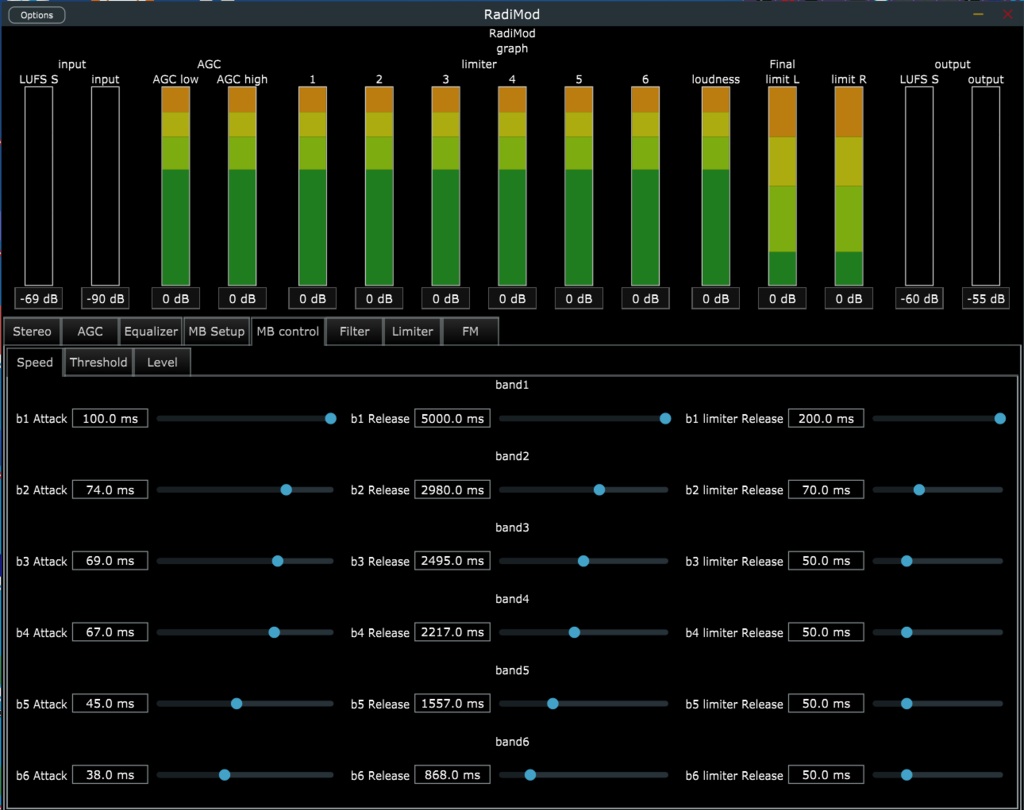1024x810 pixels.
Task: Open the AGC tab
Action: tap(90, 331)
